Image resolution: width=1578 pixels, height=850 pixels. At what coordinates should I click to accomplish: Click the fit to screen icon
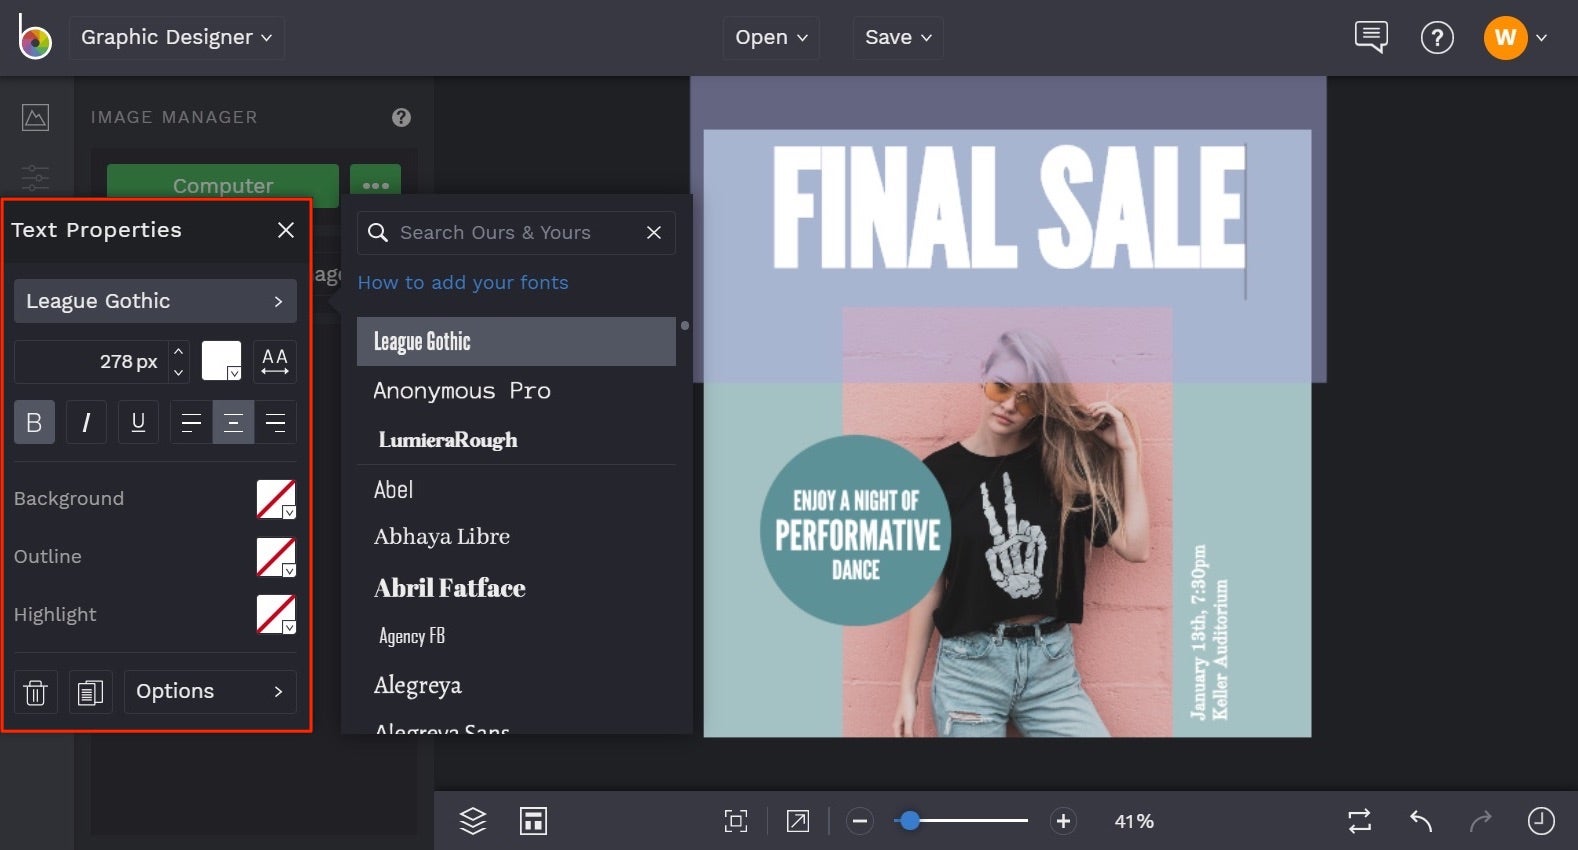(736, 821)
